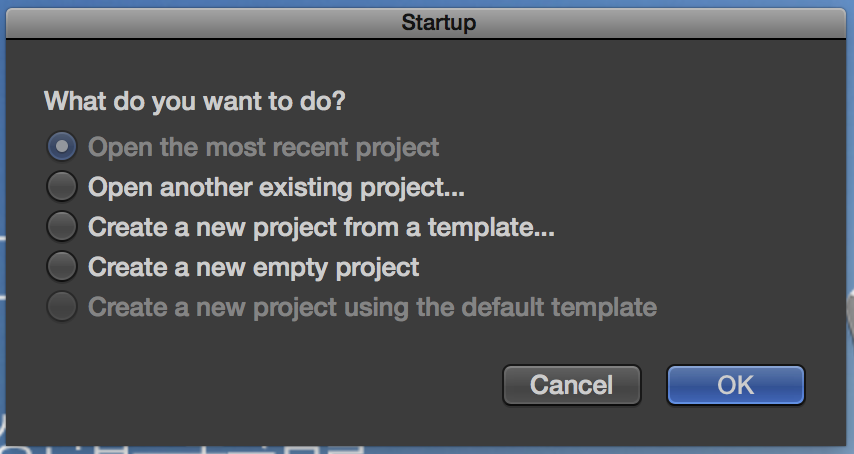
Task: Click the What do you want to do heading
Action: 202,101
